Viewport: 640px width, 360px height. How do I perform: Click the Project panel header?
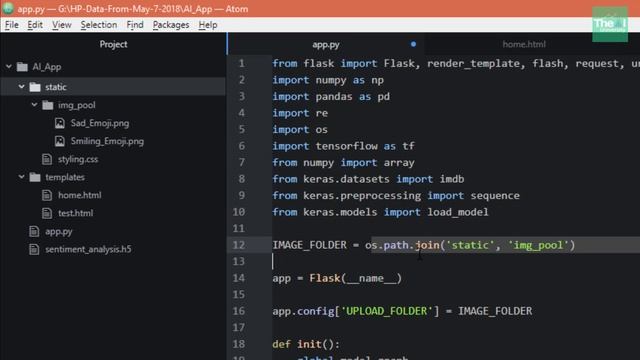point(113,44)
